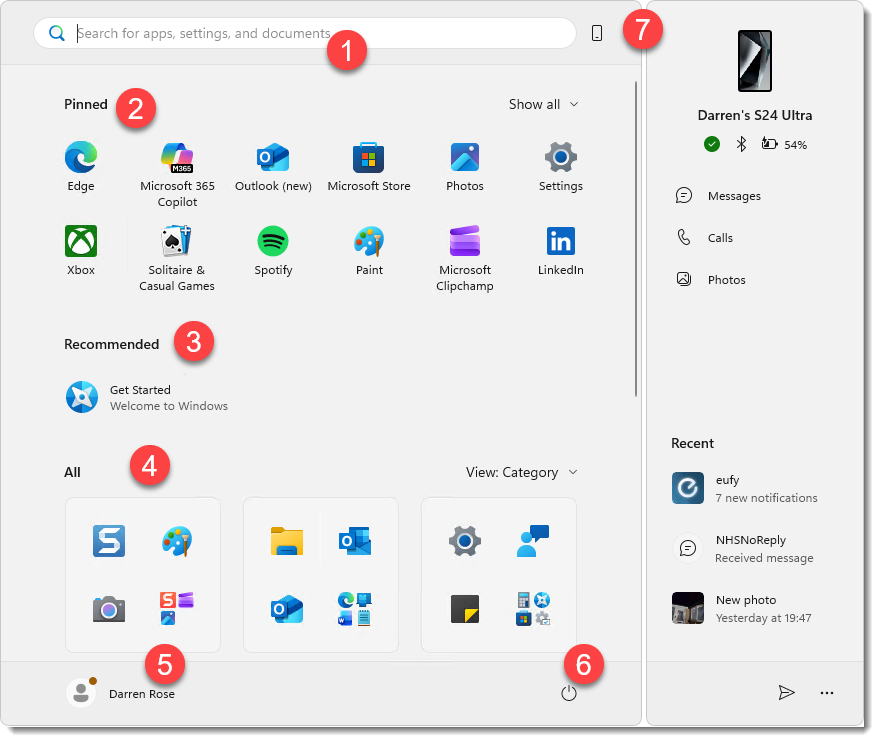Expand Show all pinned apps

tap(543, 104)
